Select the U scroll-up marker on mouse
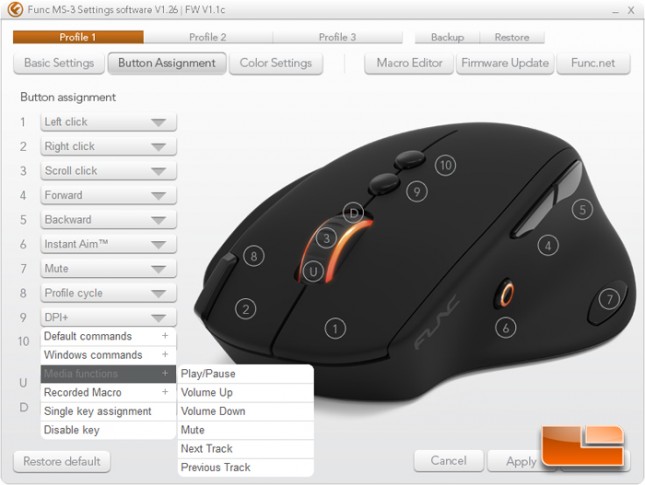This screenshot has width=645, height=485. pyautogui.click(x=313, y=272)
